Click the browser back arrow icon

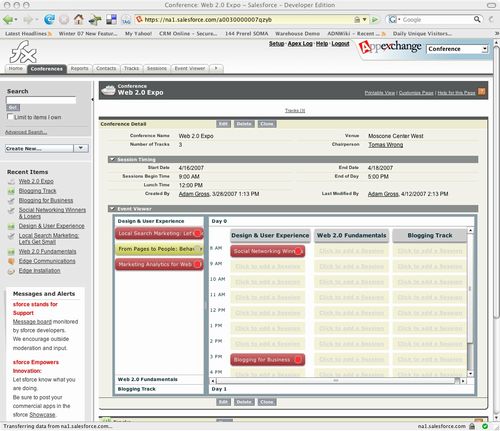click(7, 20)
